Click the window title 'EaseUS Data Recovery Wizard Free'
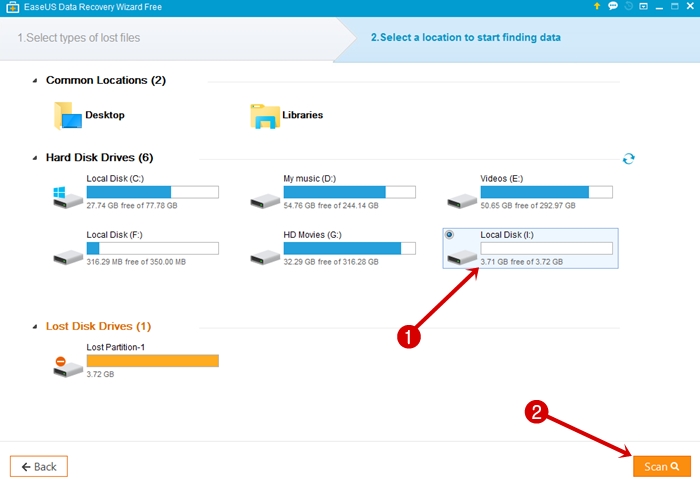Image resolution: width=700 pixels, height=483 pixels. [x=93, y=7]
